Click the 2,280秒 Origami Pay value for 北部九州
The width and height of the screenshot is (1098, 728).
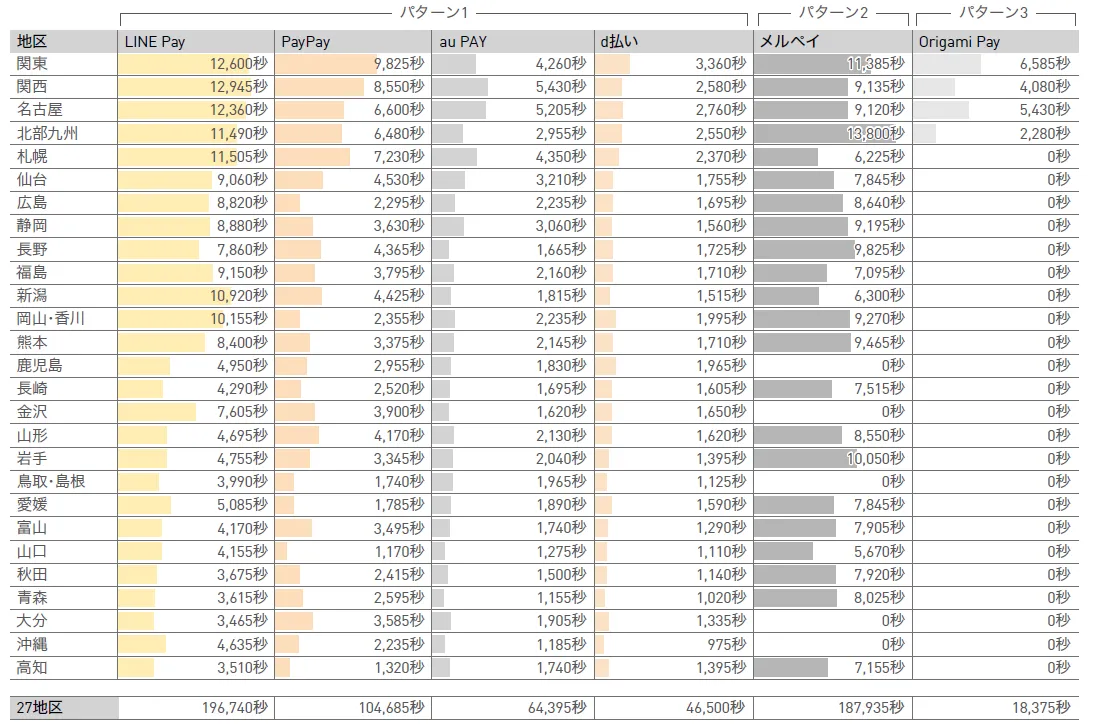1045,133
